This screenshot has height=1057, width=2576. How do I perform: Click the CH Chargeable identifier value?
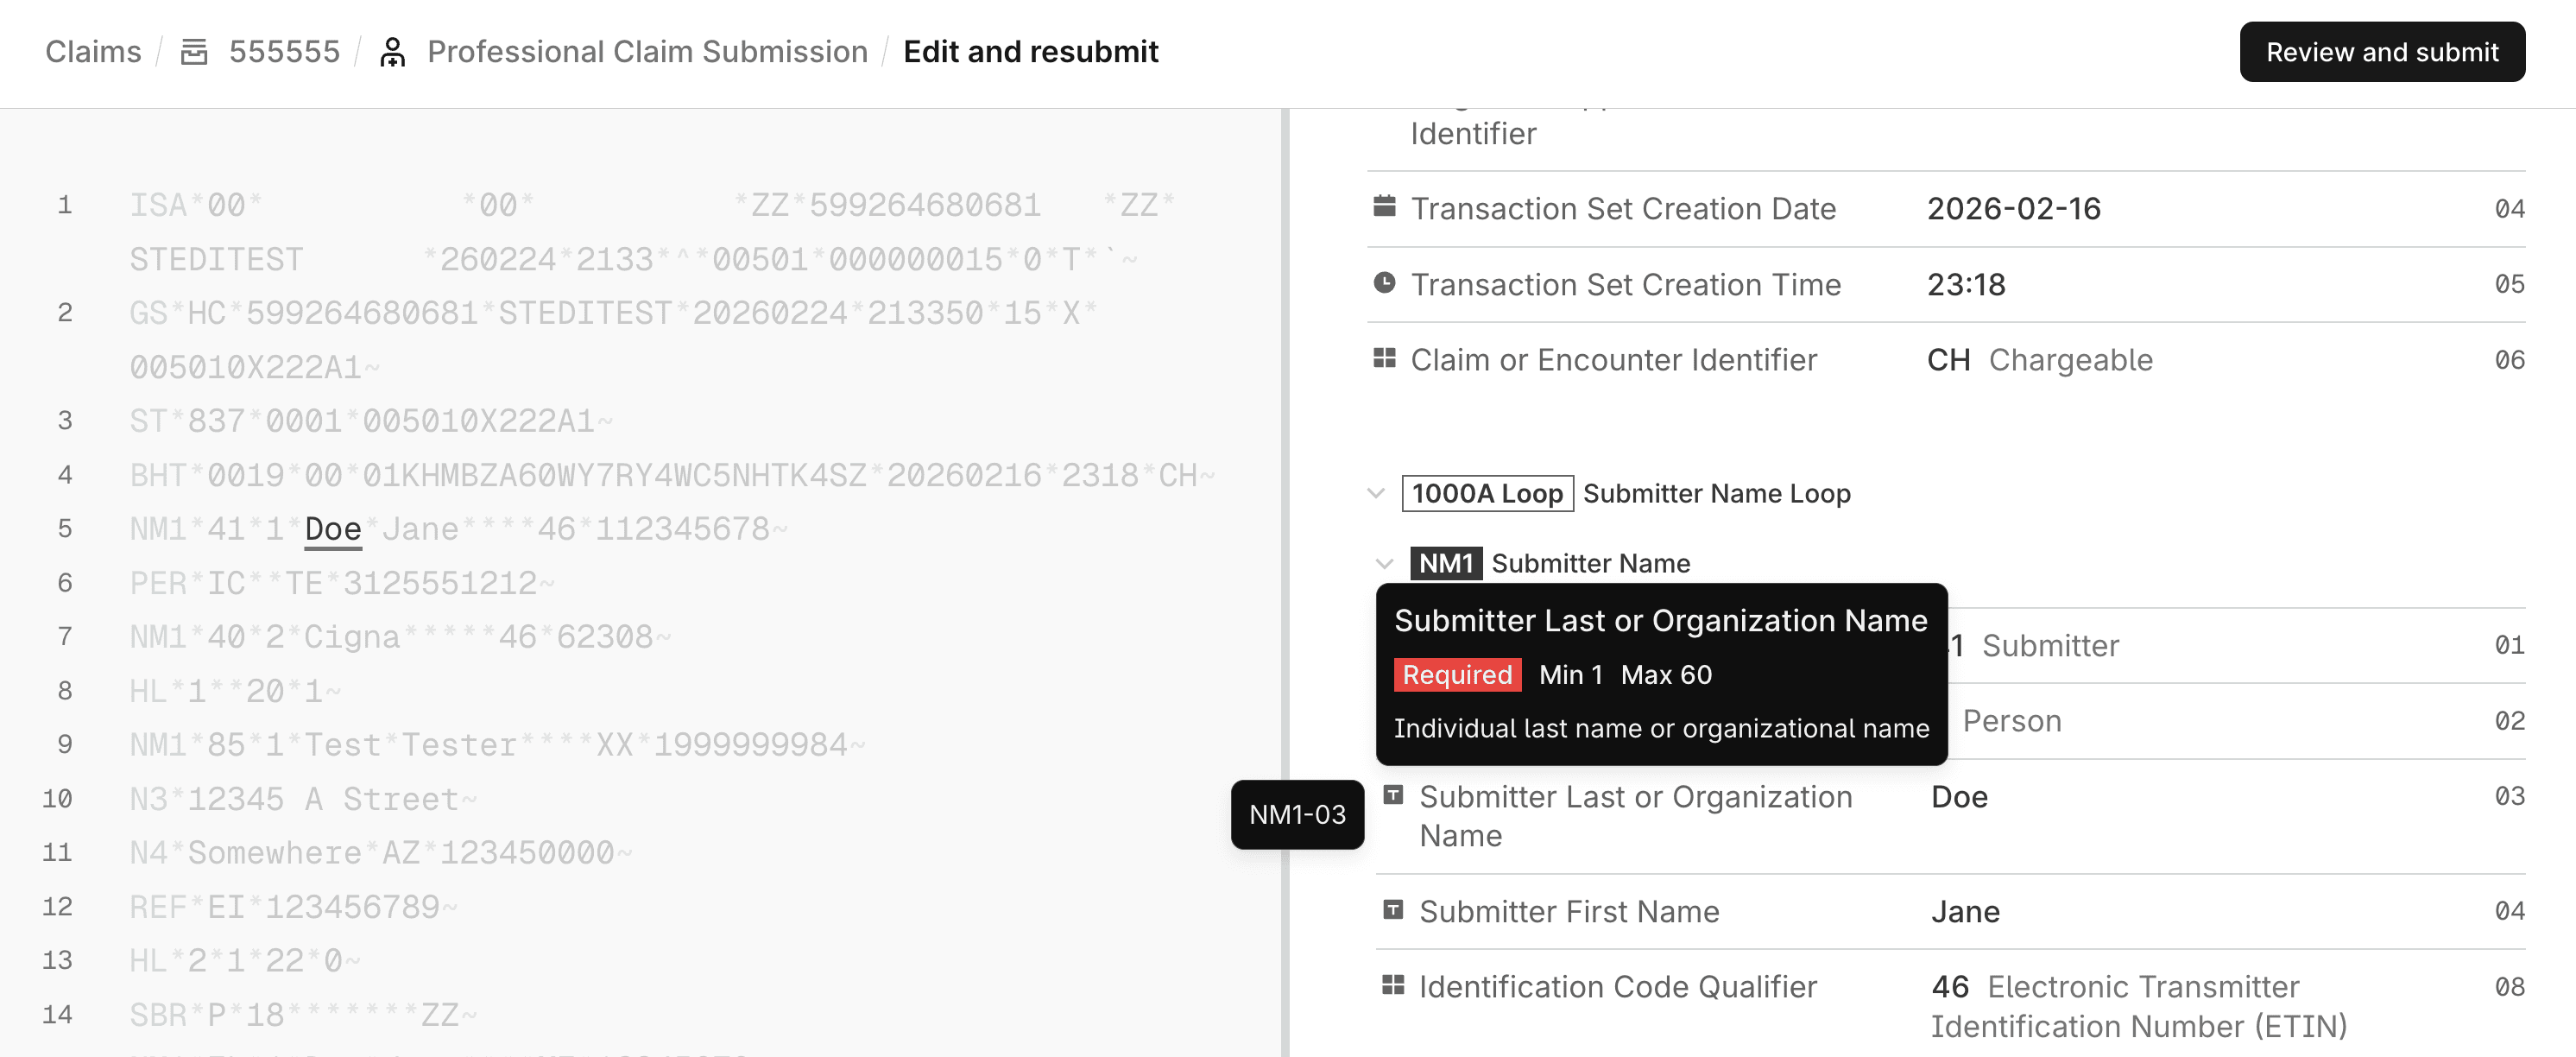click(x=2039, y=360)
